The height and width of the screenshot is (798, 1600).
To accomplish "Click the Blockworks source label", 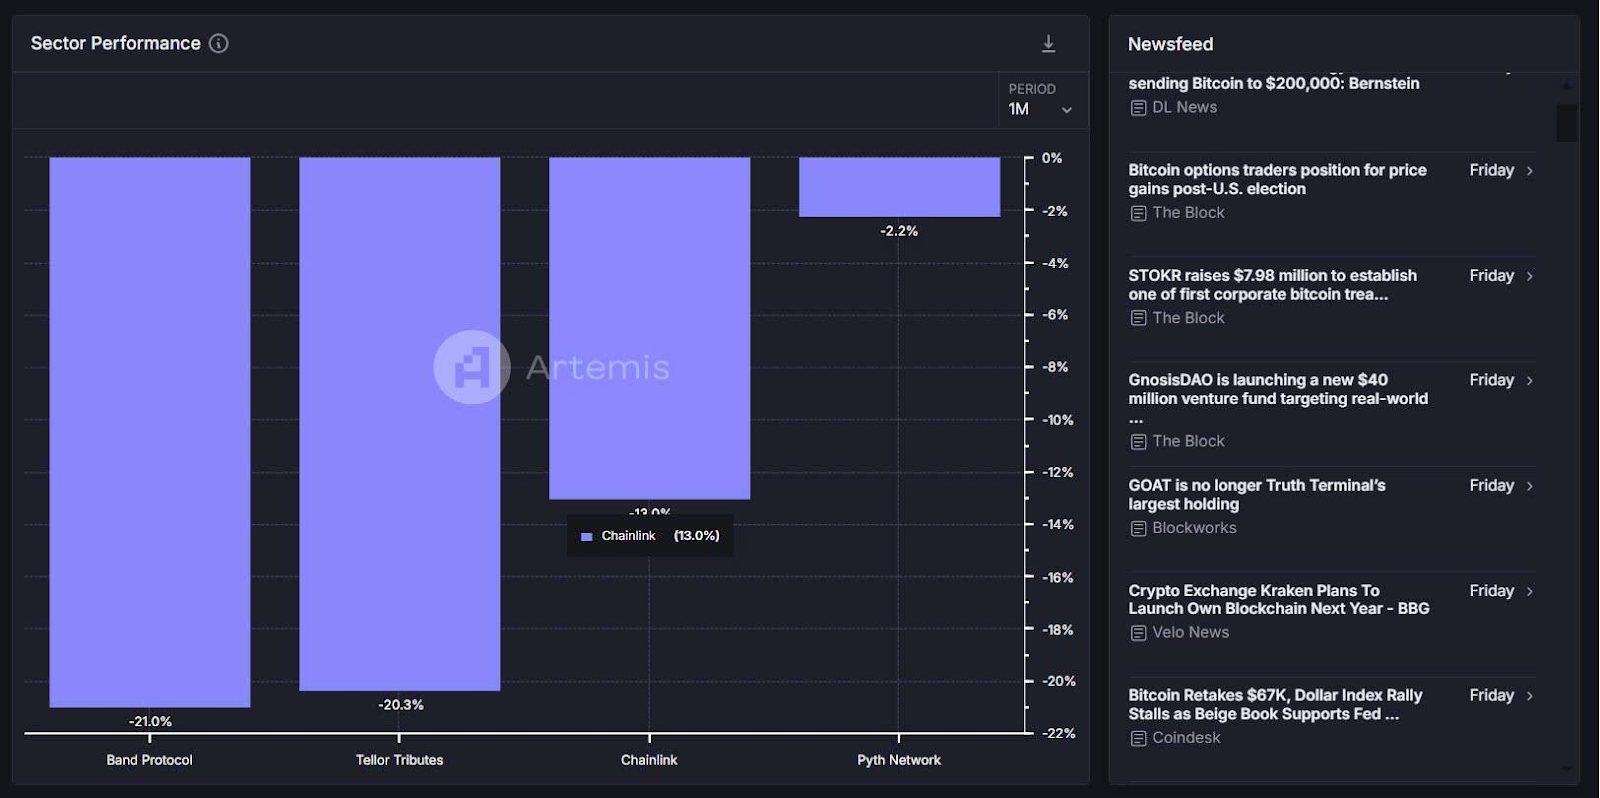I will [x=1194, y=528].
